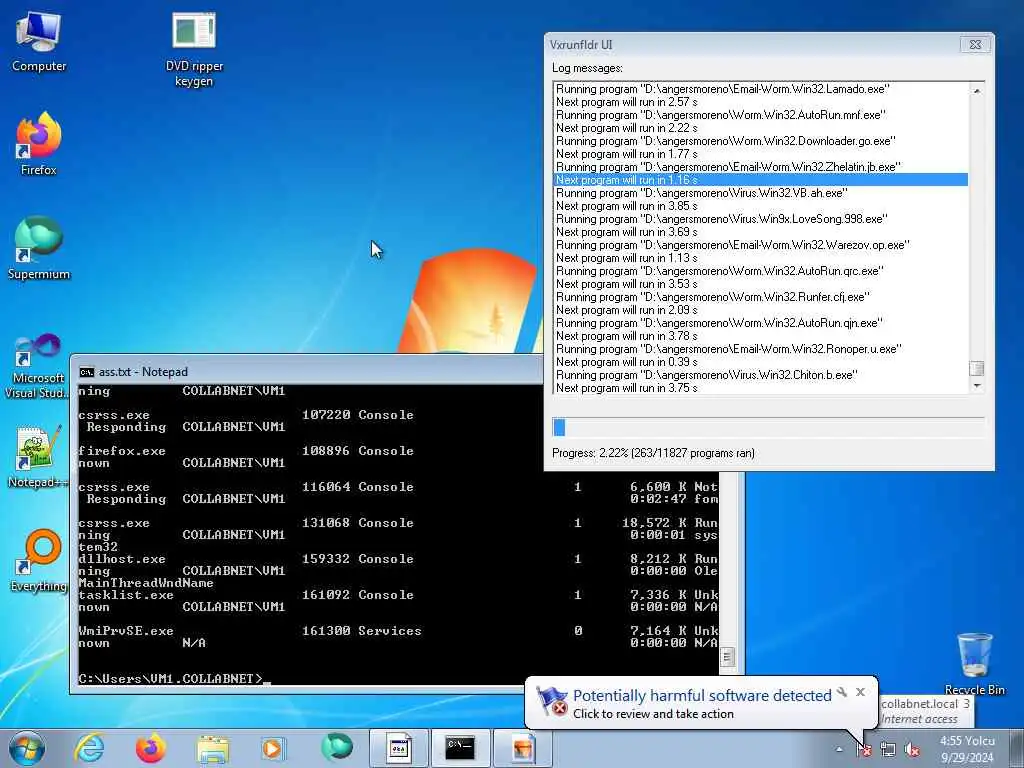The width and height of the screenshot is (1024, 768).
Task: Select log line with Worm.Win32.Runfer.cfj.exe
Action: pos(760,296)
